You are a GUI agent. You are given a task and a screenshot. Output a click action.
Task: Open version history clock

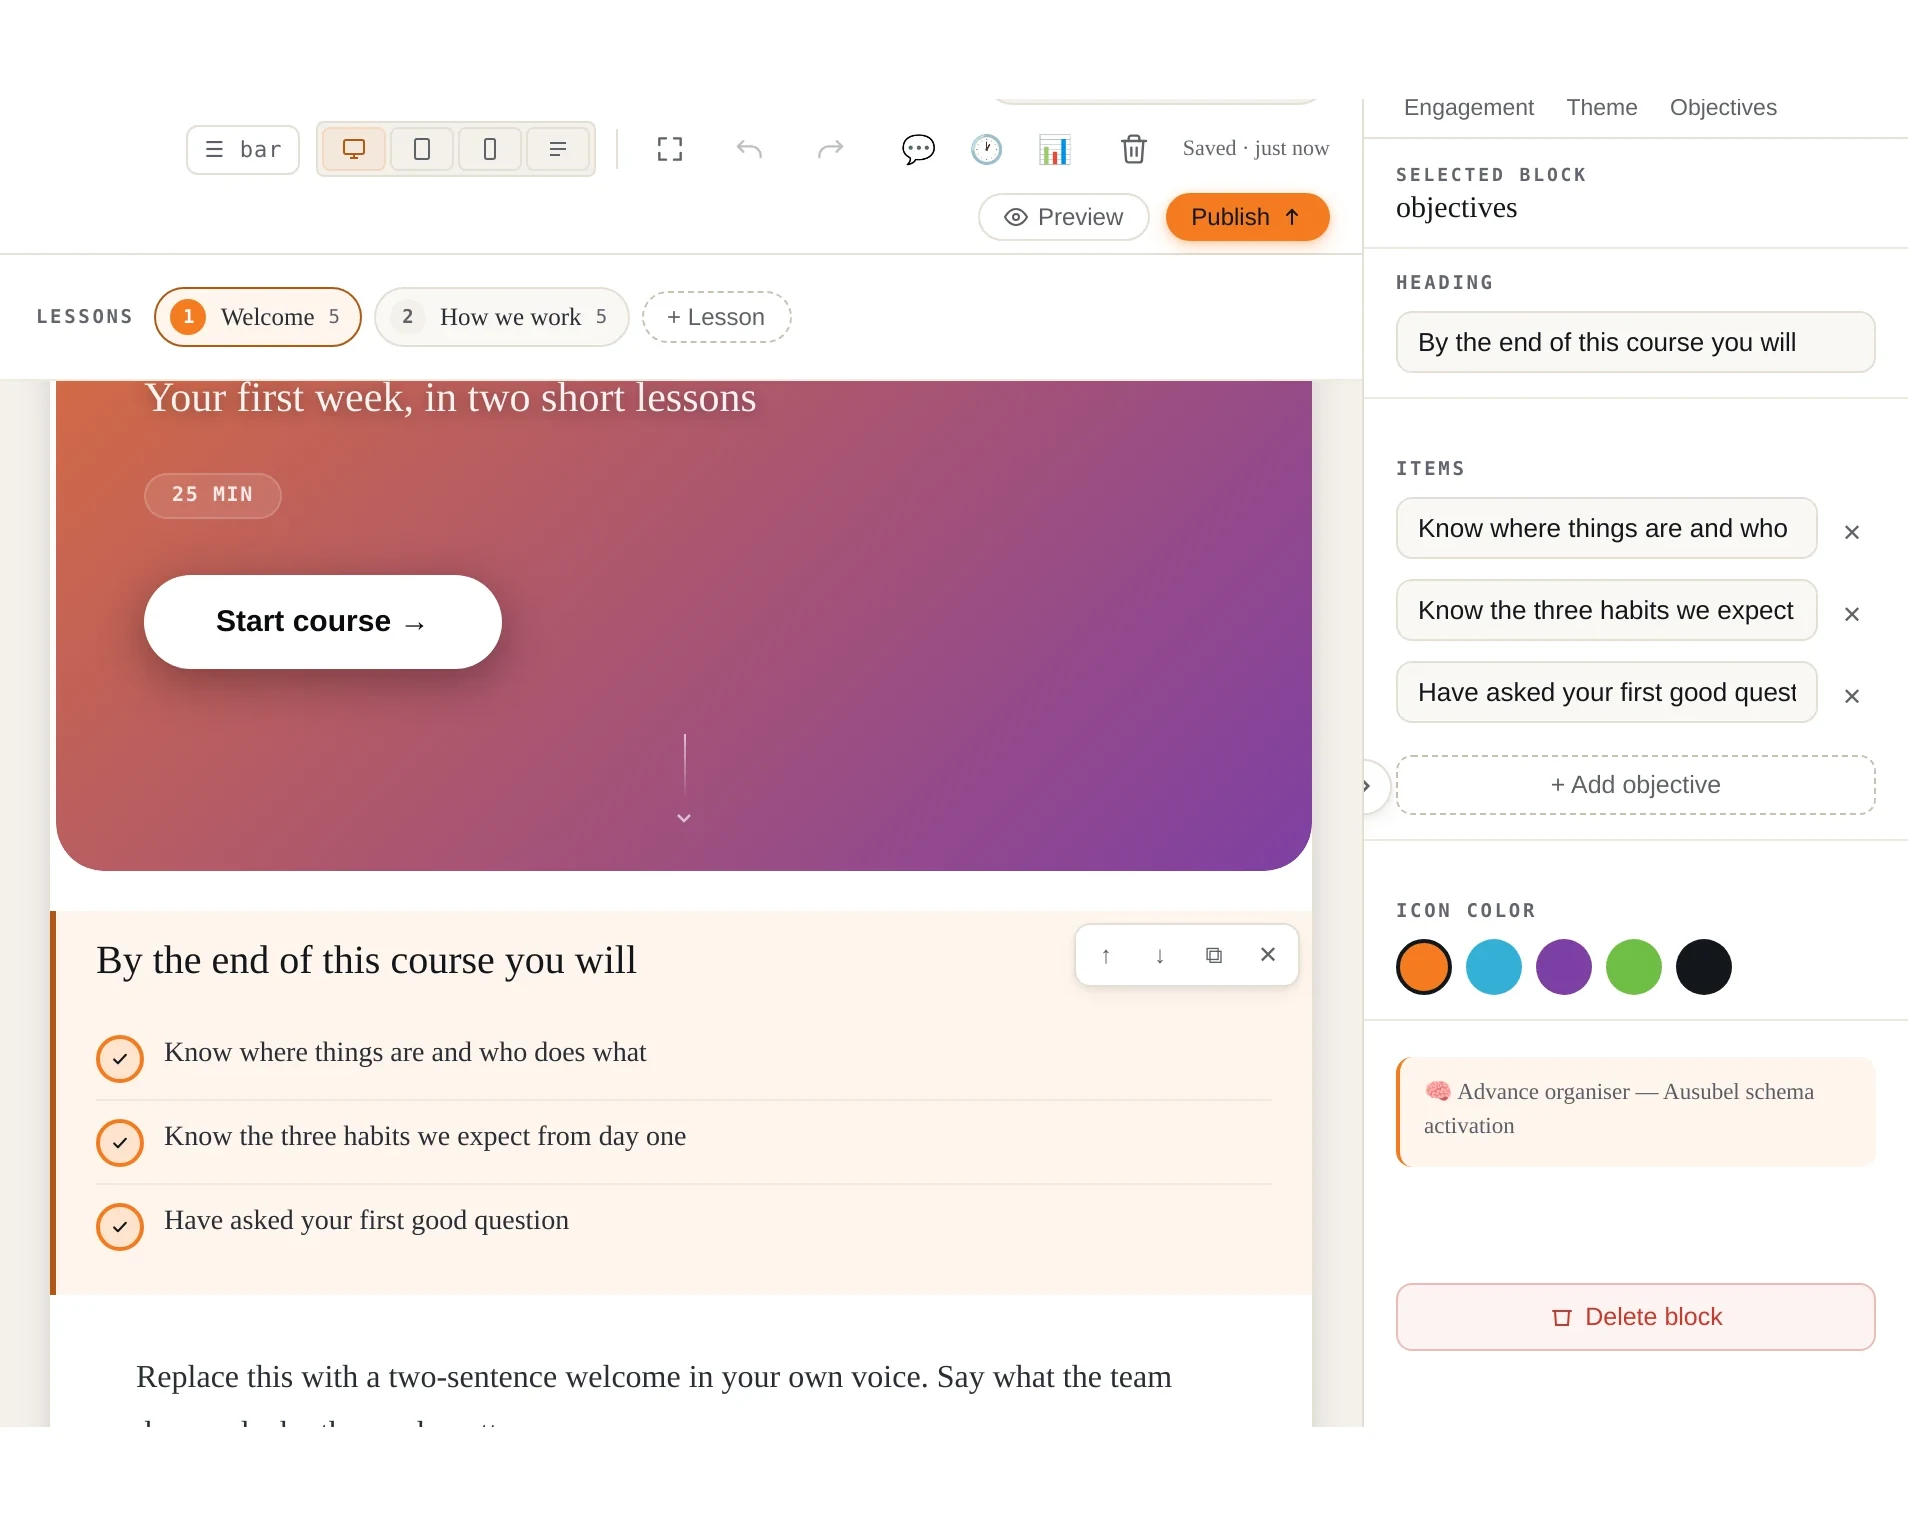pyautogui.click(x=986, y=150)
